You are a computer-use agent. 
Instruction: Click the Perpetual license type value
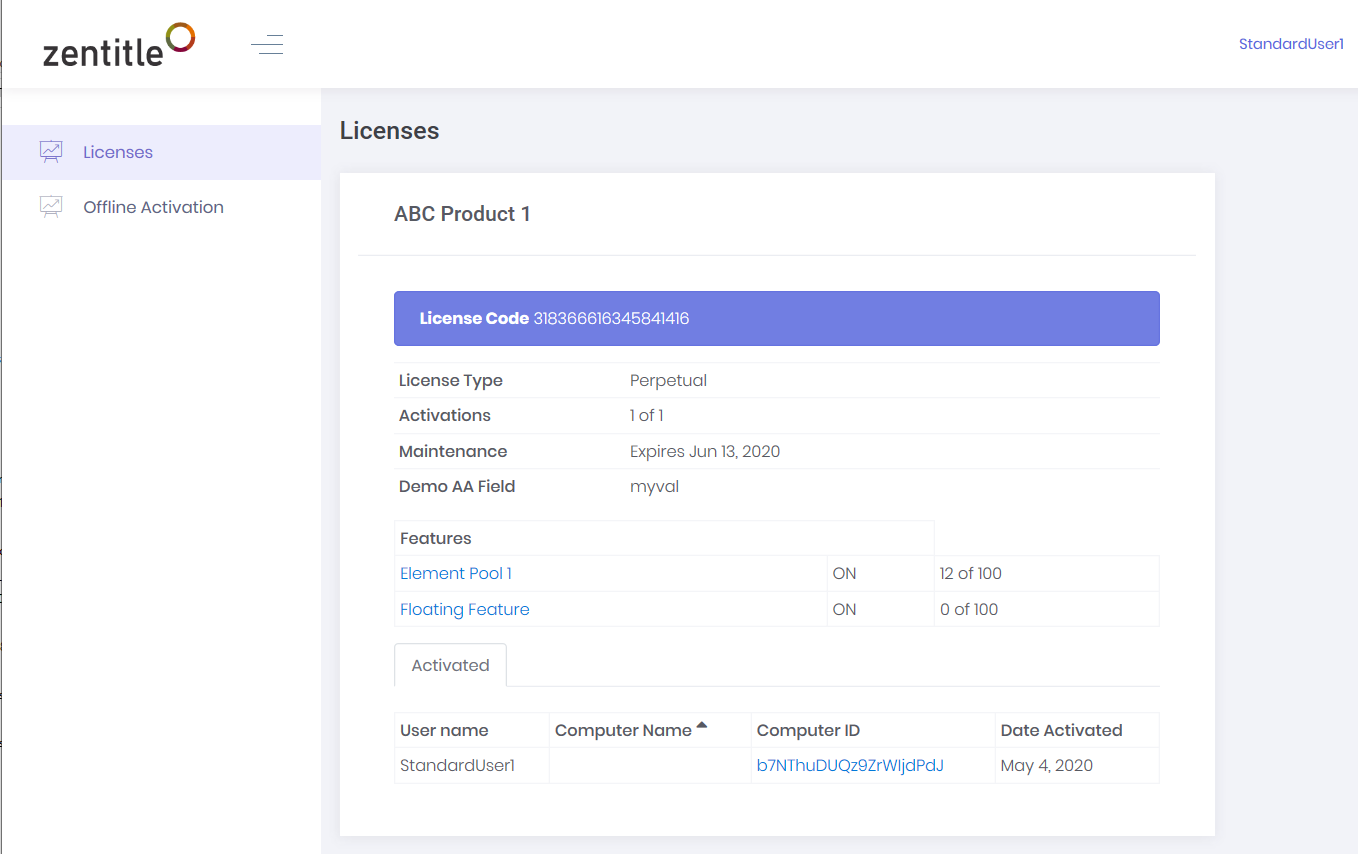tap(668, 380)
